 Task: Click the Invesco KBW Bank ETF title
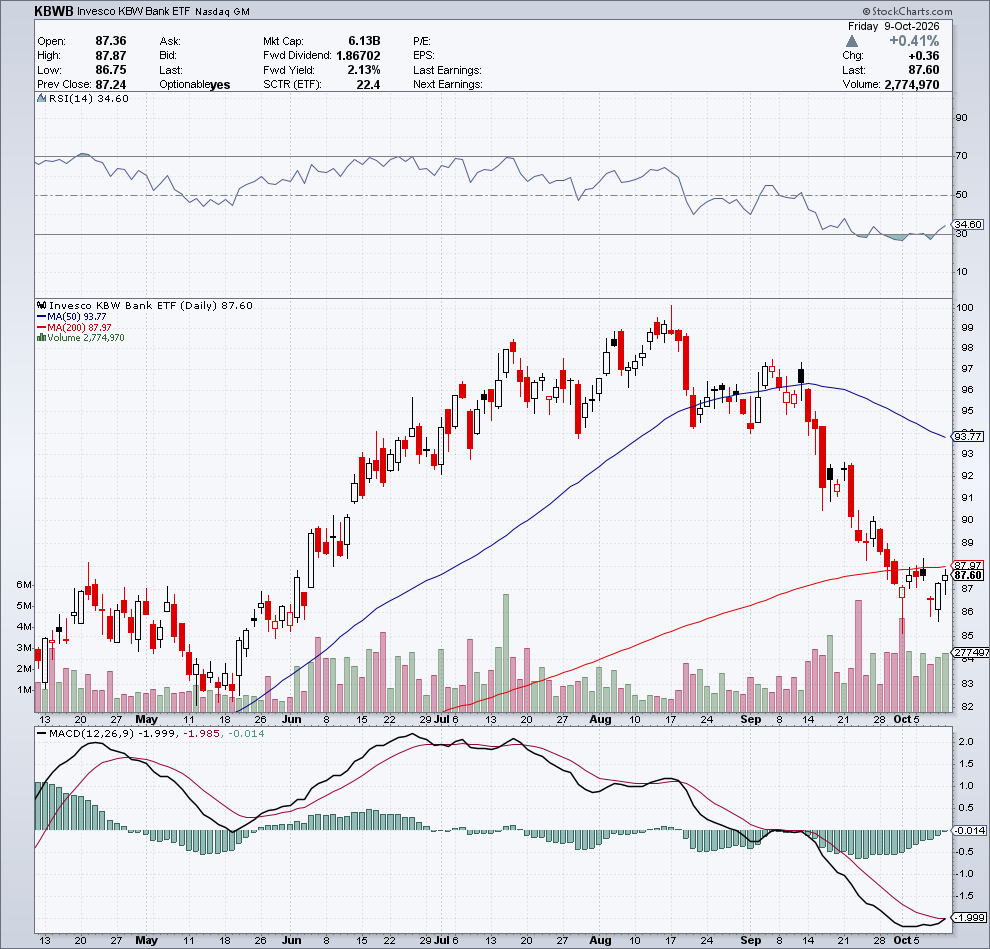[x=133, y=11]
